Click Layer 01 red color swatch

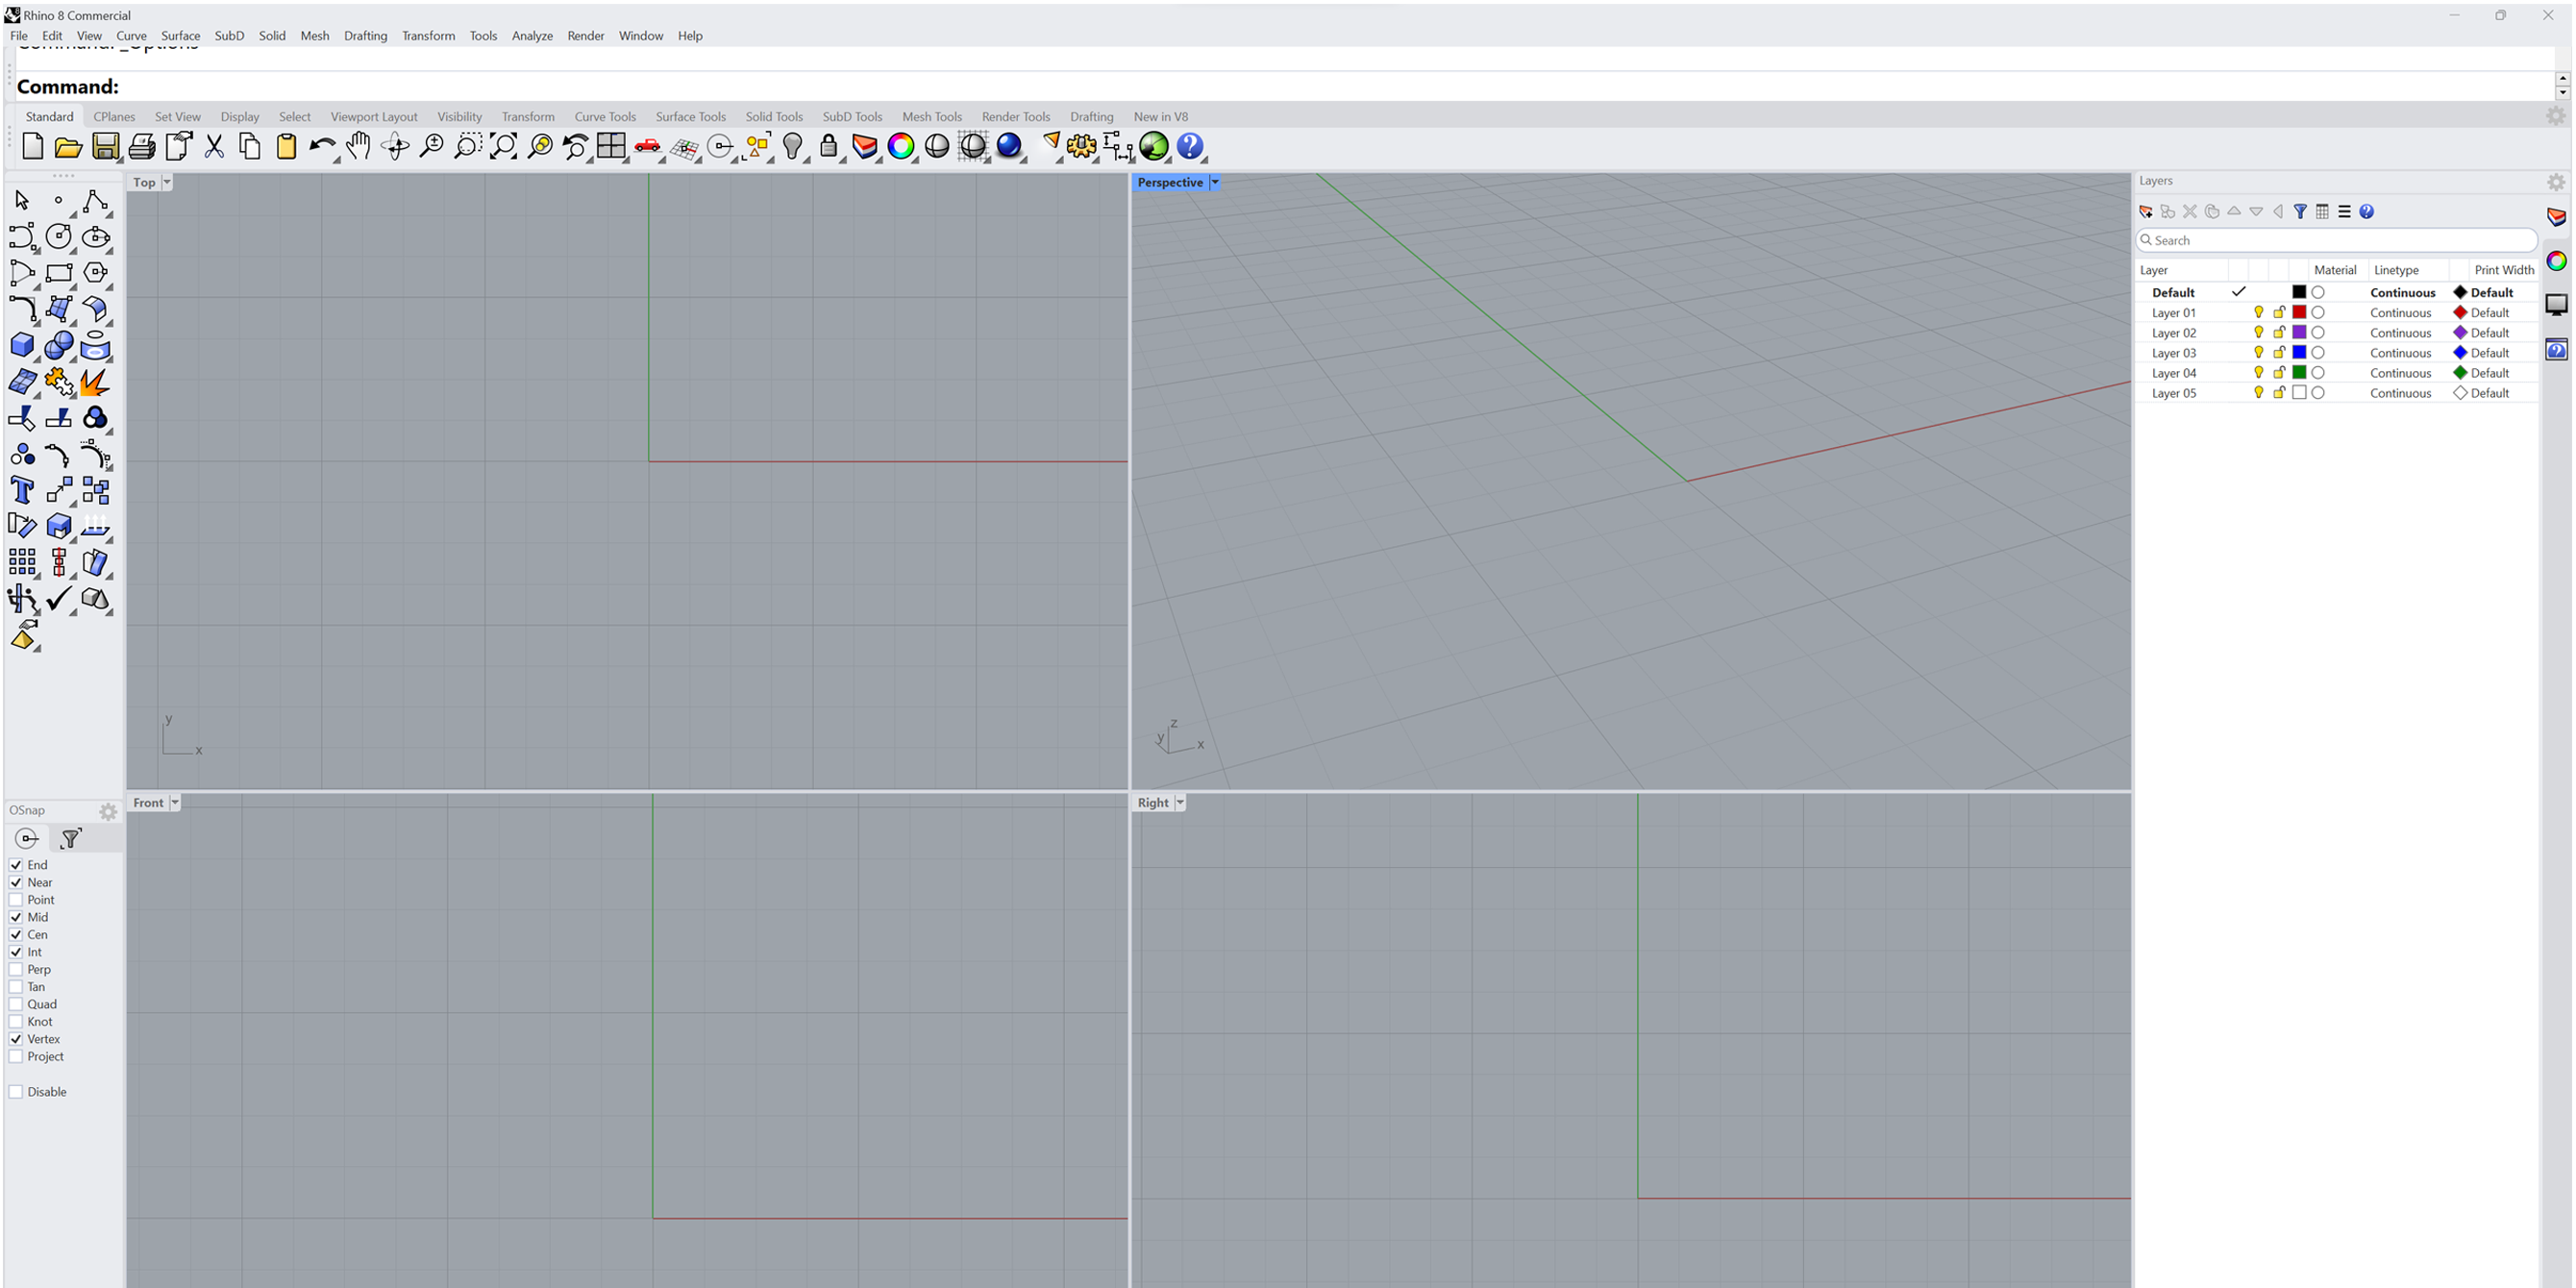[x=2299, y=313]
